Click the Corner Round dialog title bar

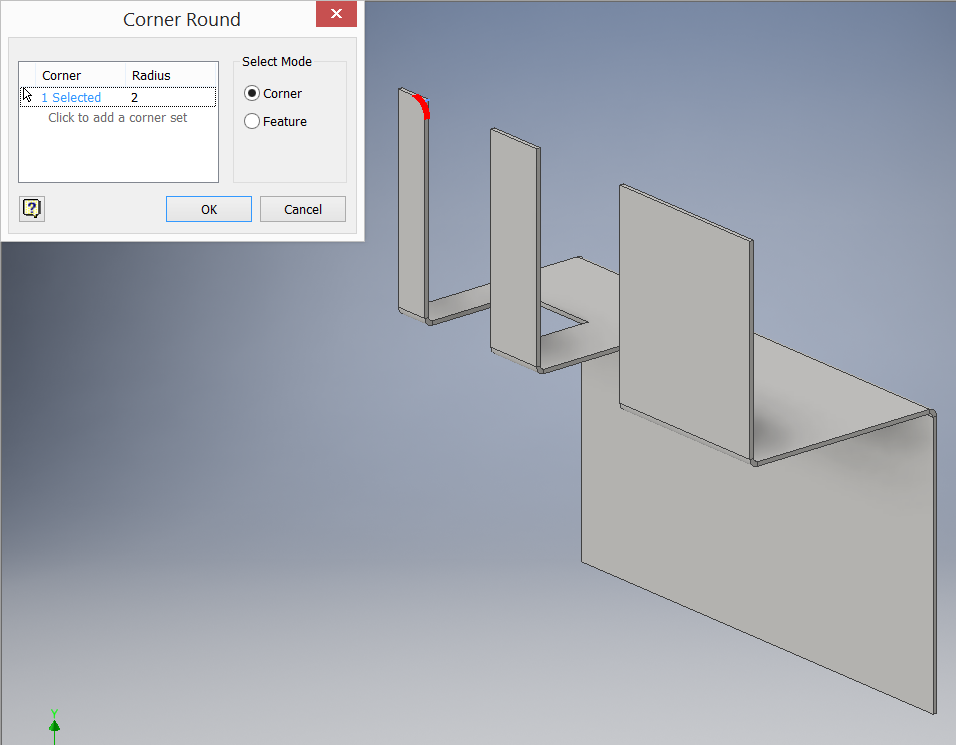(182, 19)
